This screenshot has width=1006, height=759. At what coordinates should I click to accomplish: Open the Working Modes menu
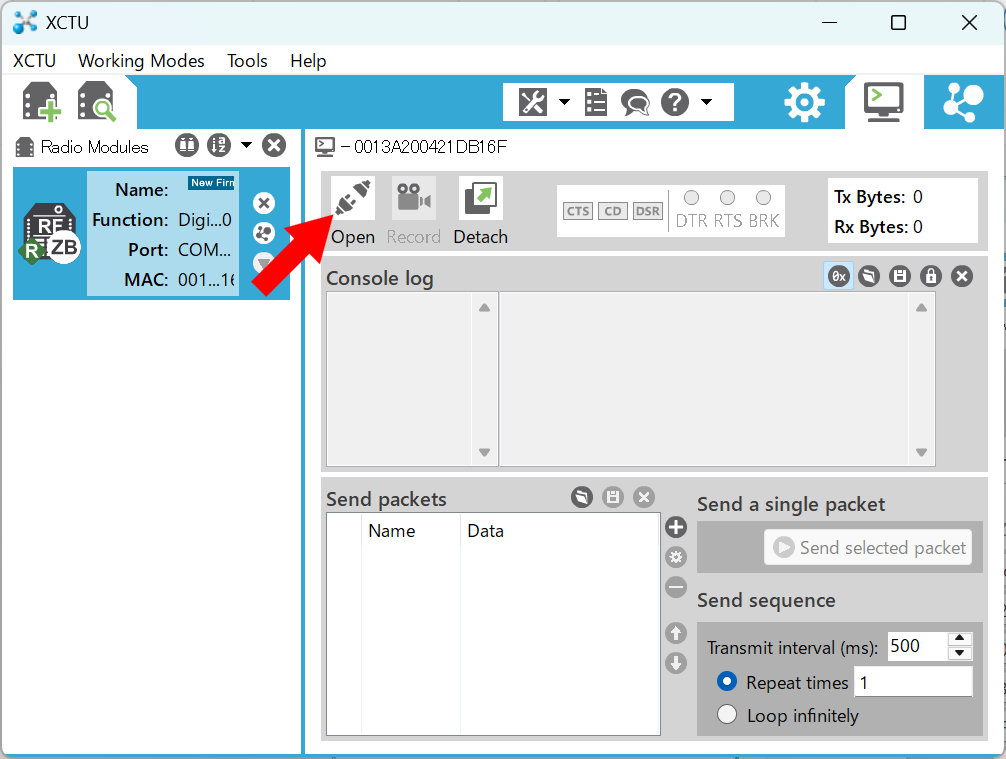pos(141,61)
